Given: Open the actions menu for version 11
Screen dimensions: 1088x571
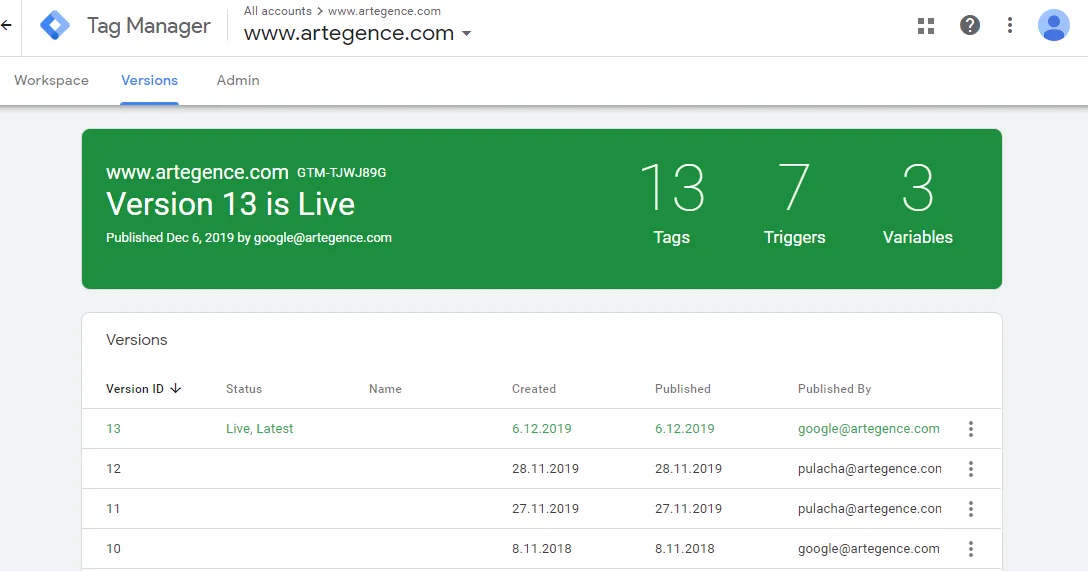Looking at the screenshot, I should pyautogui.click(x=971, y=509).
